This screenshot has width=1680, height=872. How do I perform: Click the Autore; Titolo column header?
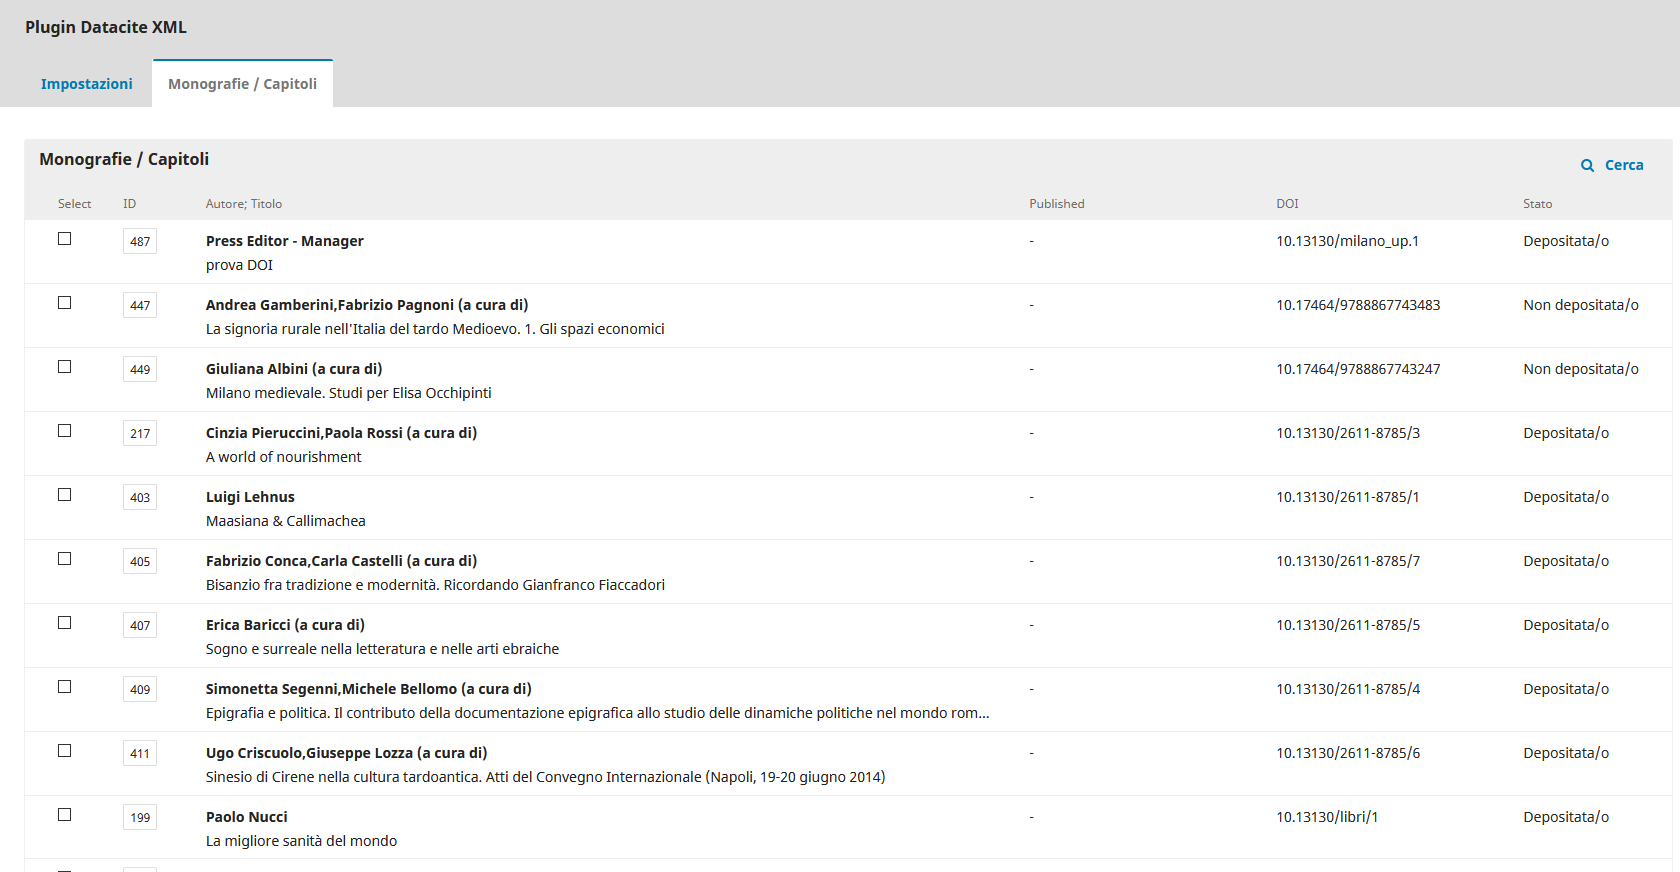tap(244, 204)
